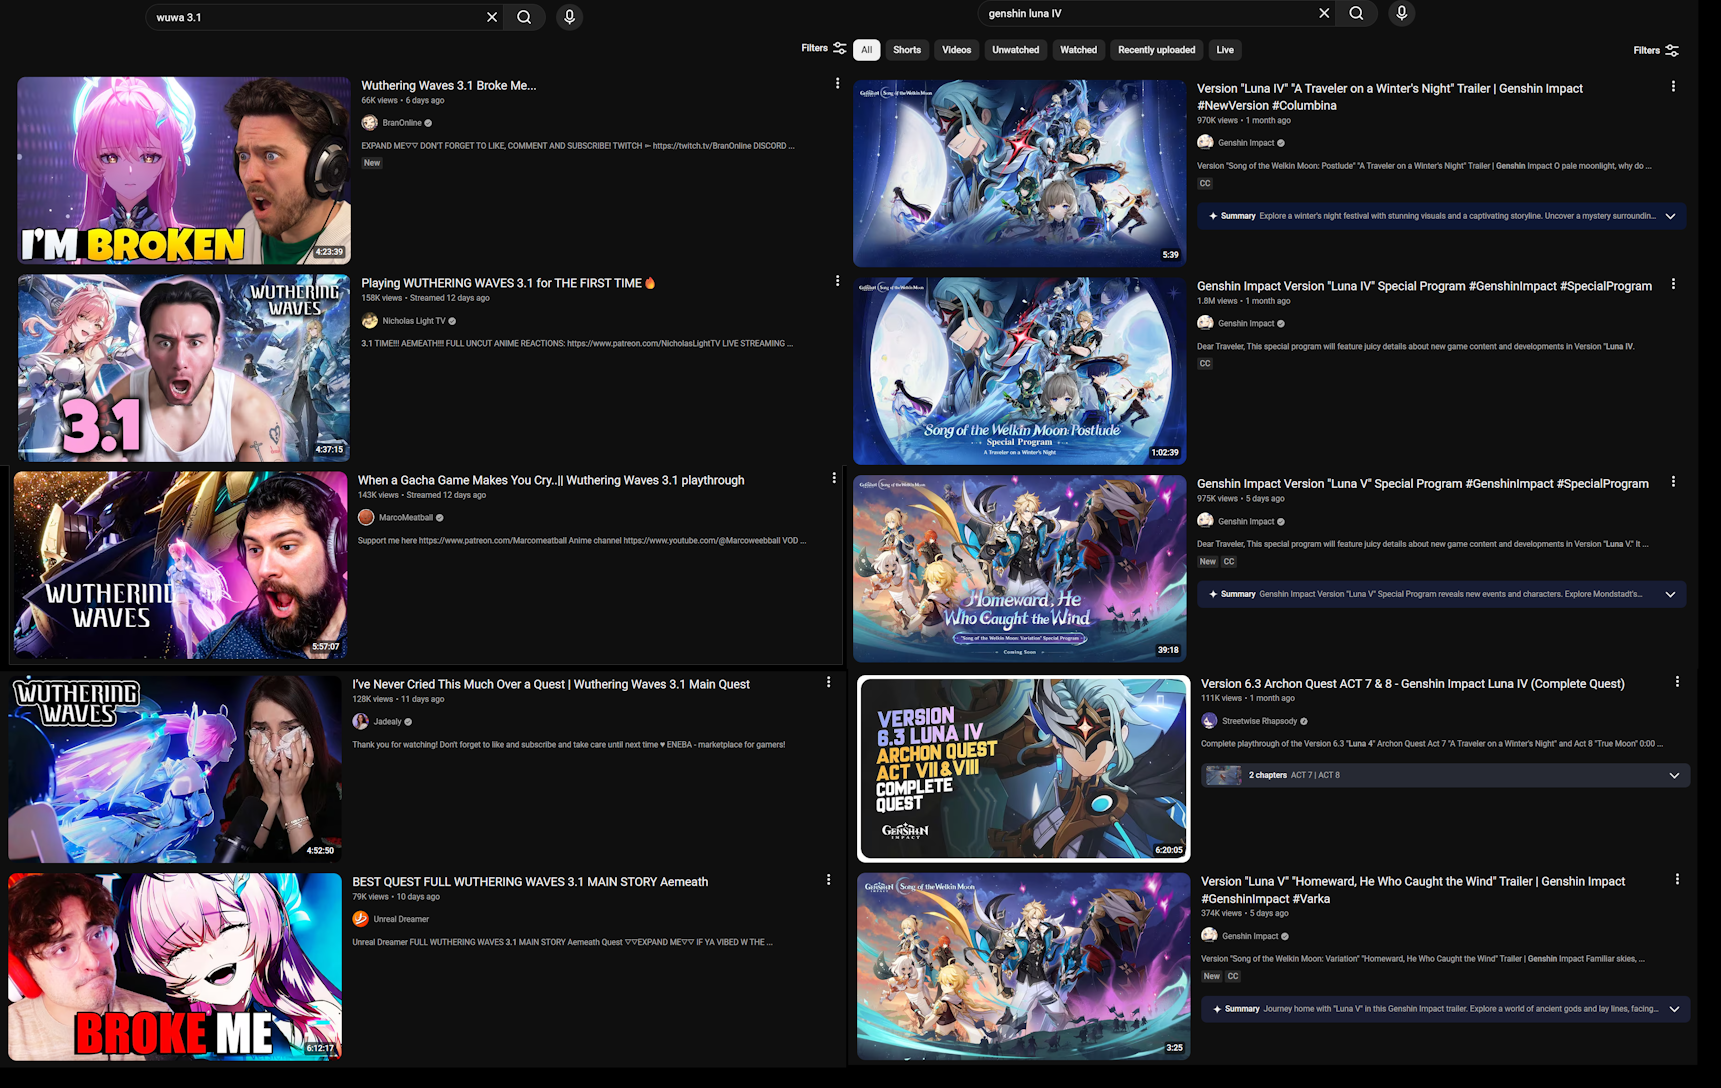Image resolution: width=1721 pixels, height=1088 pixels.
Task: Click the Streetwise Rhapsody channel avatar
Action: coord(1209,721)
